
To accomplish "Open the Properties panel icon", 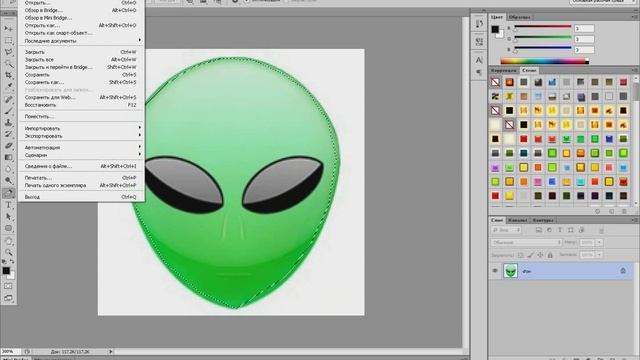I will [x=479, y=41].
